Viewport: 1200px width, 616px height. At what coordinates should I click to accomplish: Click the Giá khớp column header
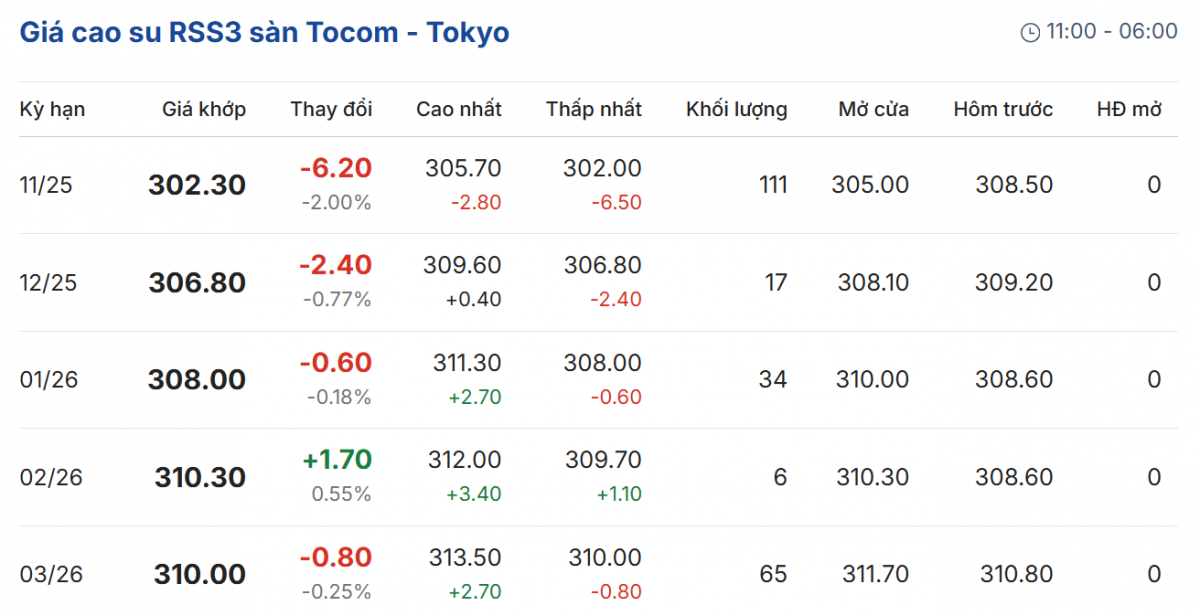[x=204, y=109]
